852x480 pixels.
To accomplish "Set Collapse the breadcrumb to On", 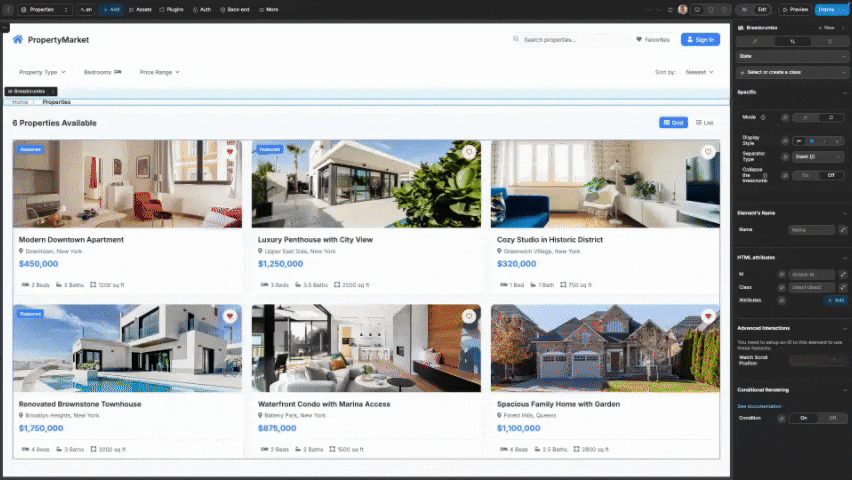I will 806,175.
